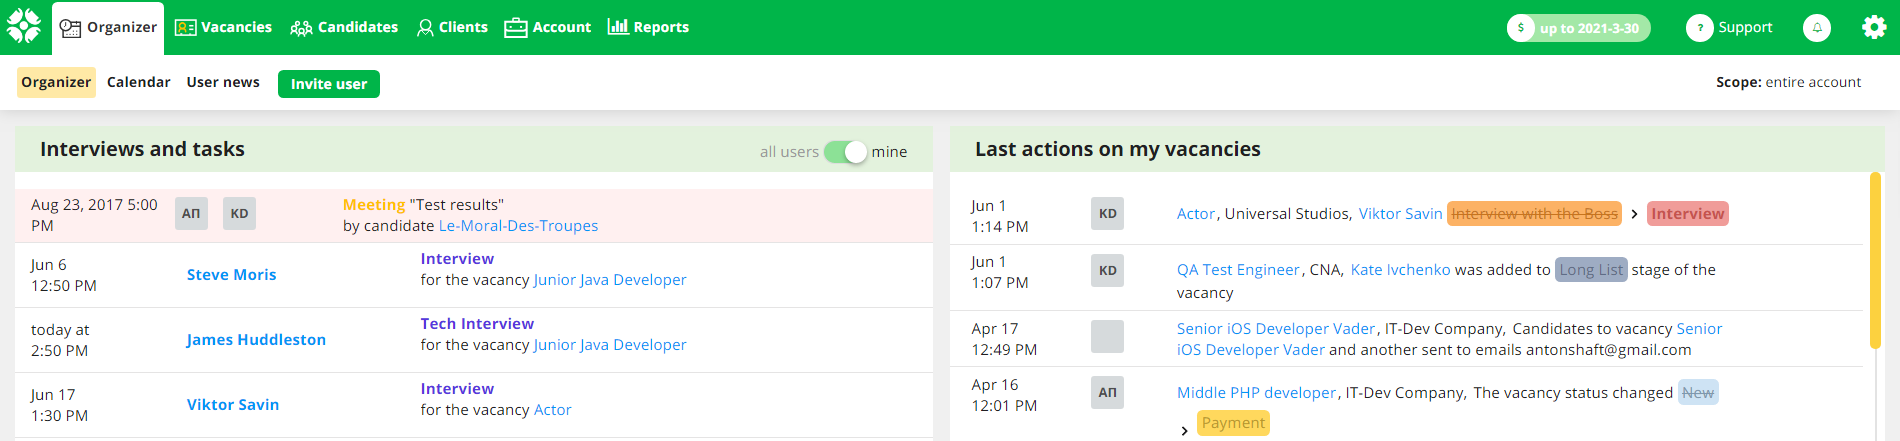Toggle the all users / mine switch
1900x441 pixels.
pyautogui.click(x=846, y=152)
